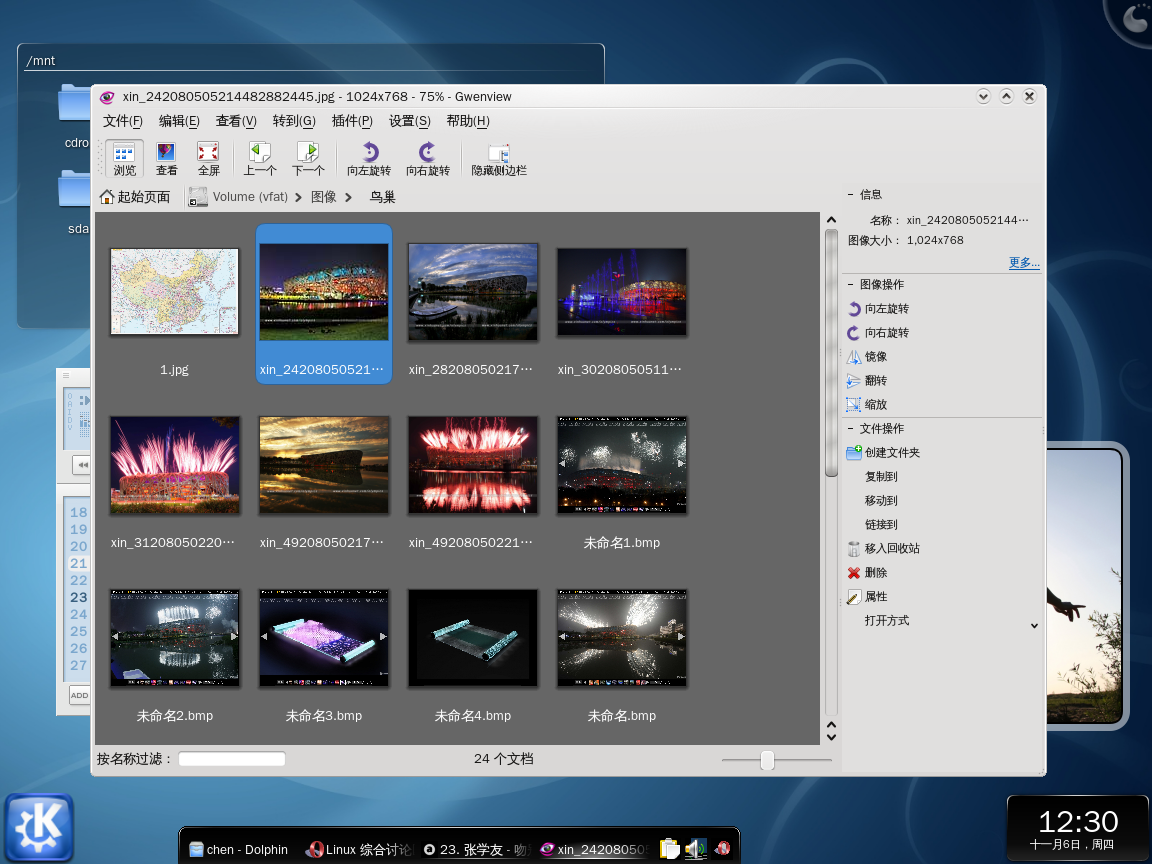The width and height of the screenshot is (1152, 864).
Task: Expand arrow after 图像 breadcrumb
Action: [348, 197]
